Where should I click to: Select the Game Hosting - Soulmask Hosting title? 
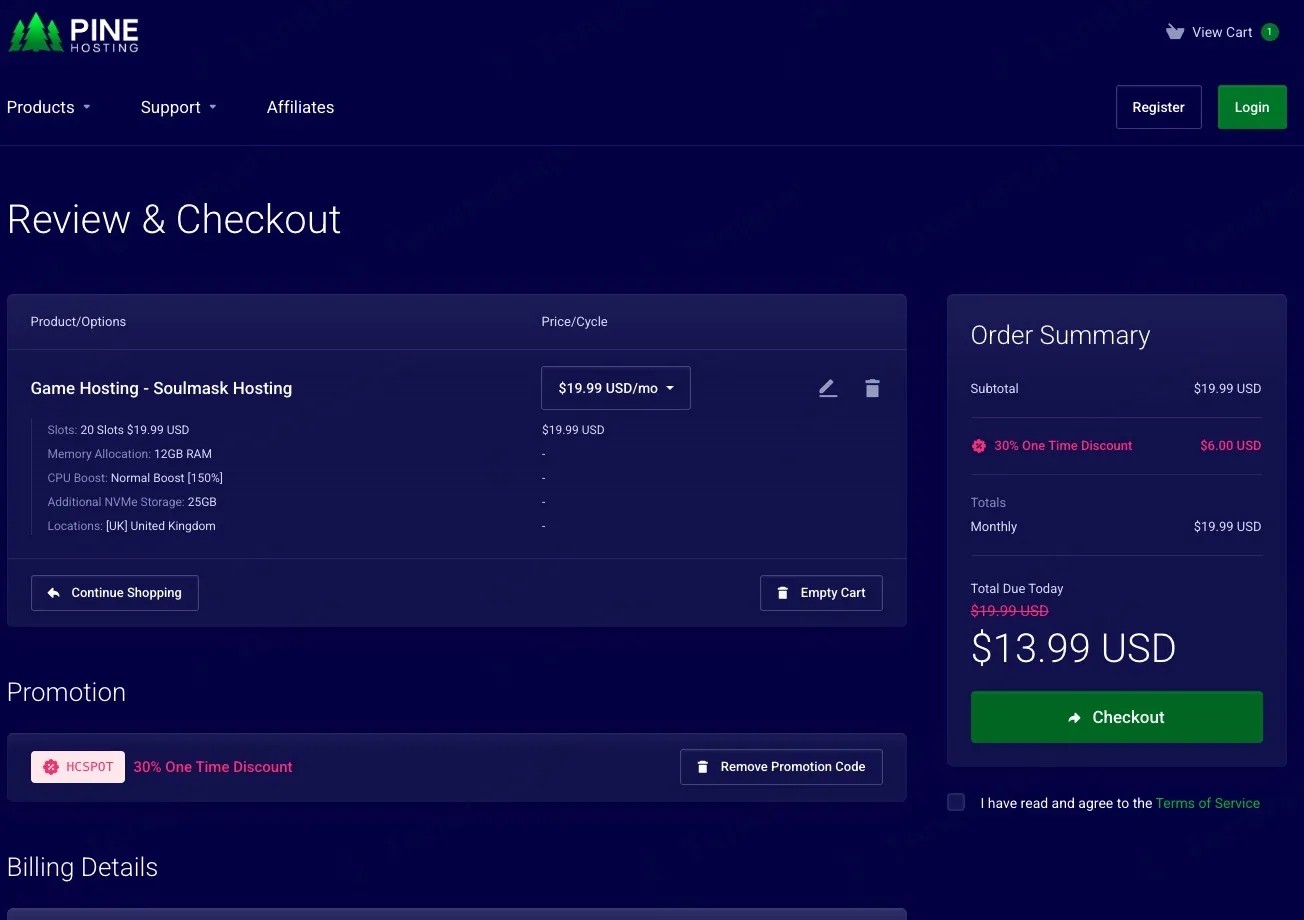pyautogui.click(x=161, y=388)
